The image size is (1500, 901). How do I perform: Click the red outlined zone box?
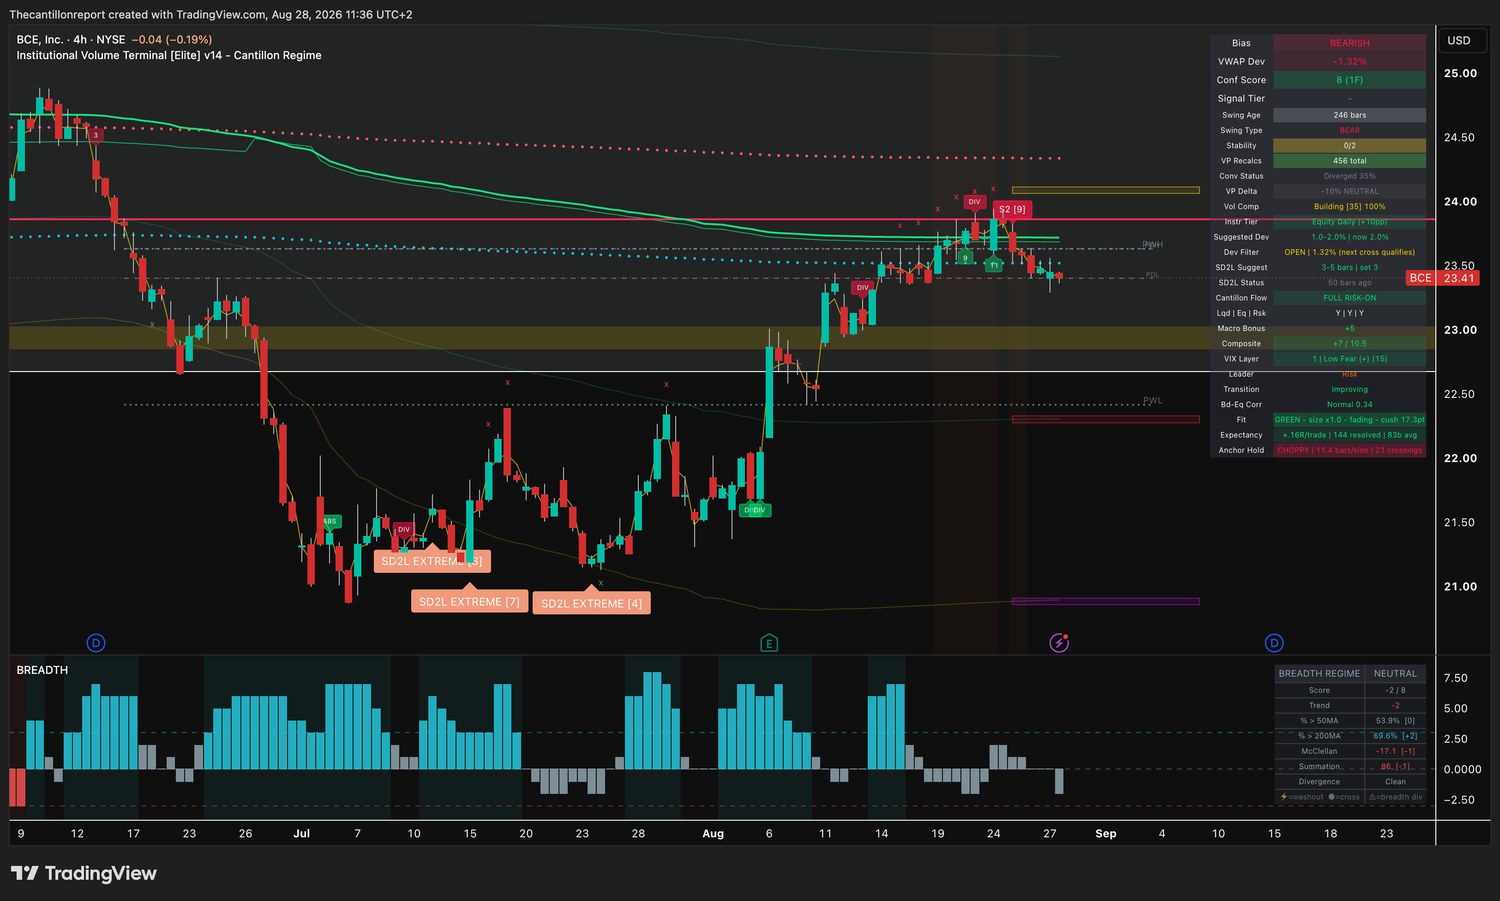[x=1105, y=419]
